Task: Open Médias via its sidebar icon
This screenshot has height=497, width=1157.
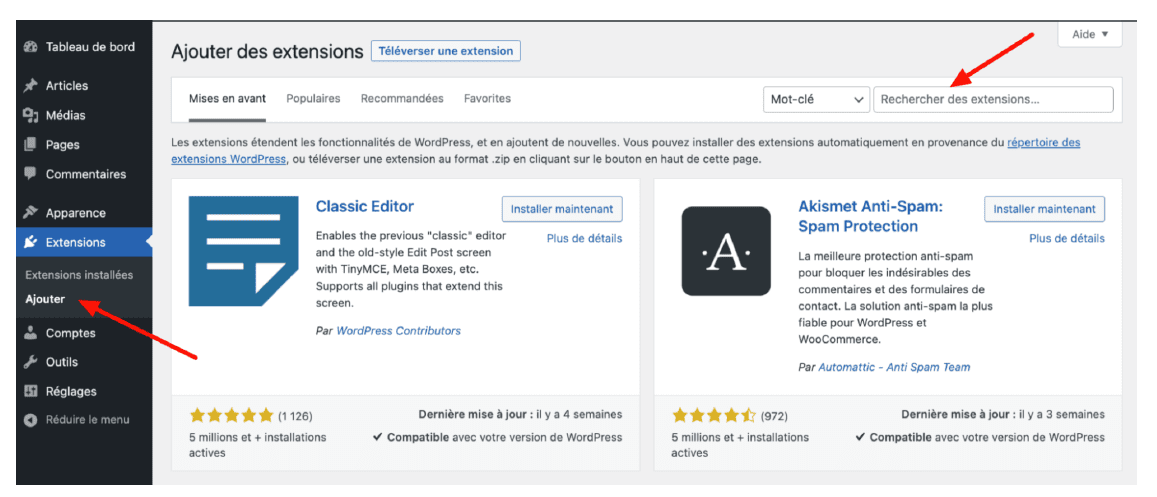Action: click(x=30, y=115)
